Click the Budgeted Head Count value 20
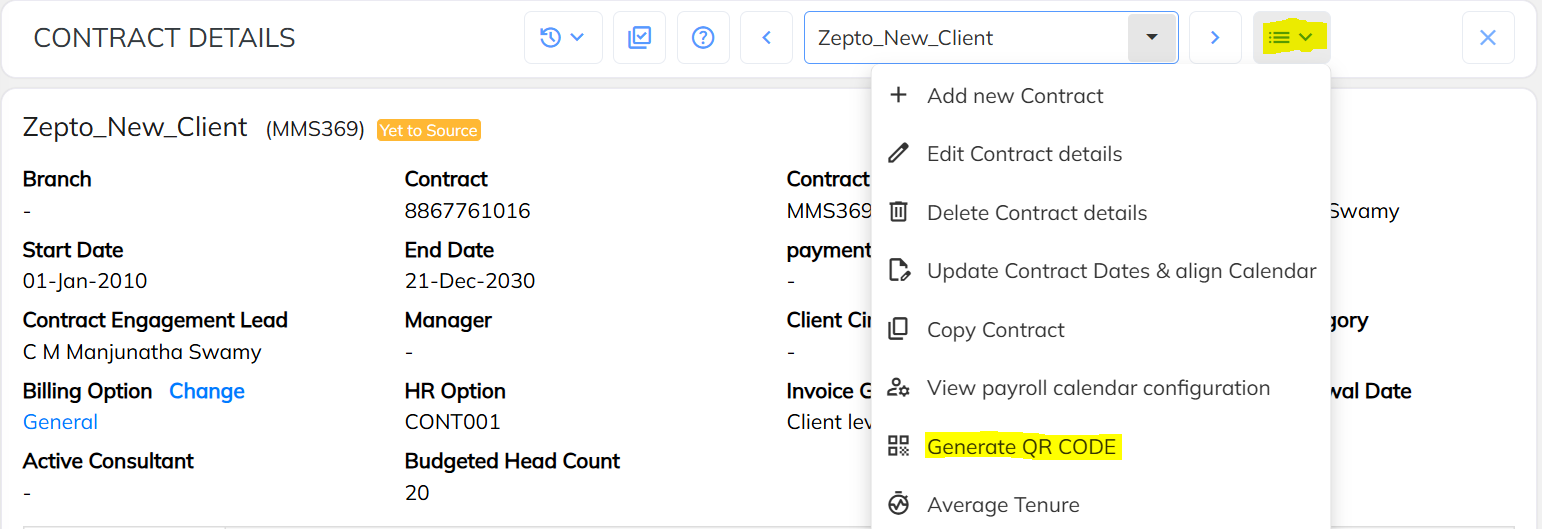The width and height of the screenshot is (1542, 529). click(417, 493)
